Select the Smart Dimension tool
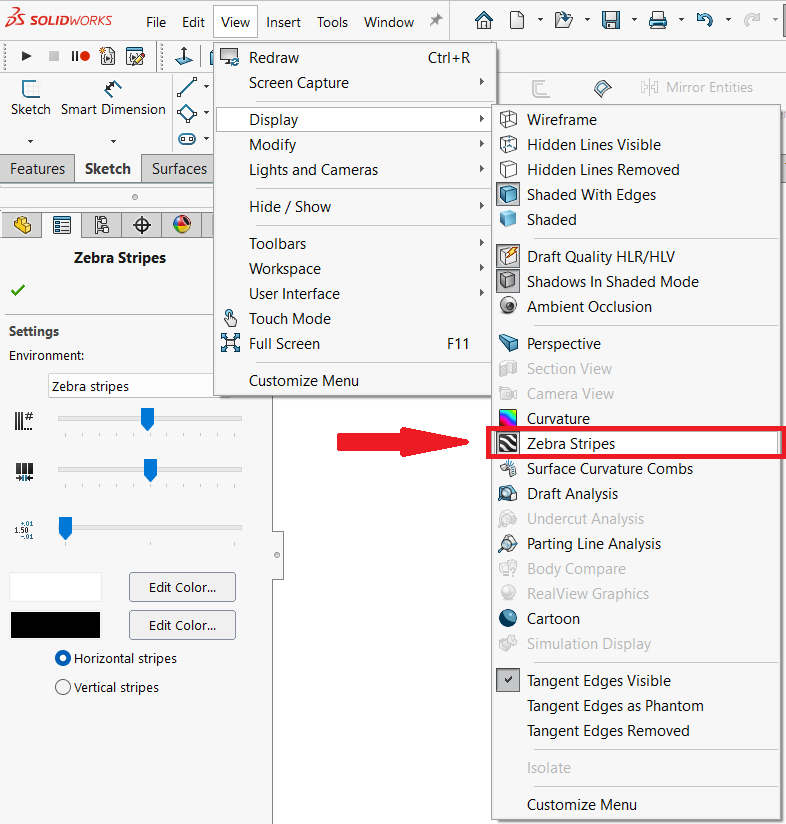Viewport: 786px width, 824px height. pyautogui.click(x=113, y=98)
